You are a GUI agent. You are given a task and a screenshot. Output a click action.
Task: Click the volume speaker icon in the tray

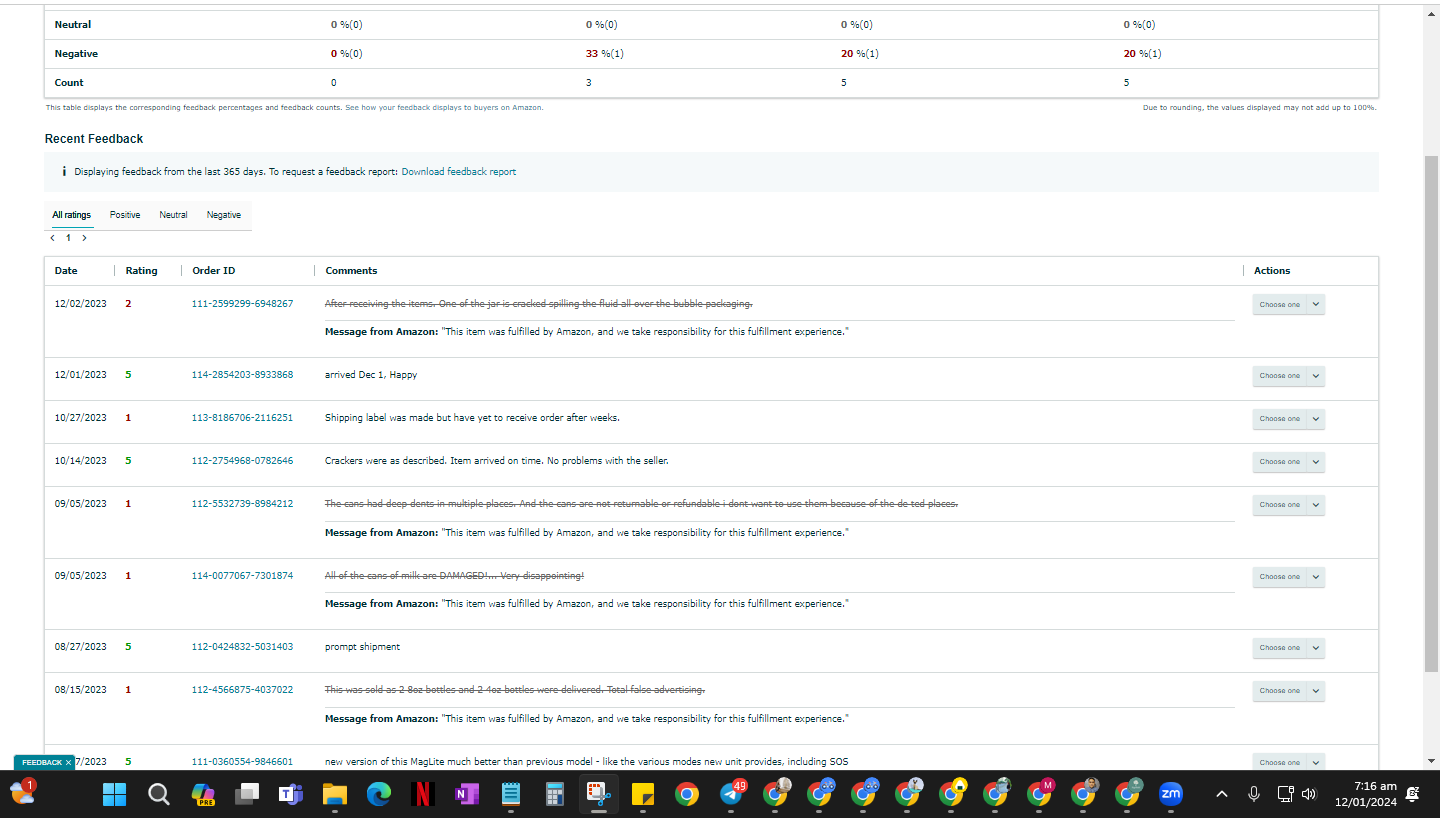1309,794
